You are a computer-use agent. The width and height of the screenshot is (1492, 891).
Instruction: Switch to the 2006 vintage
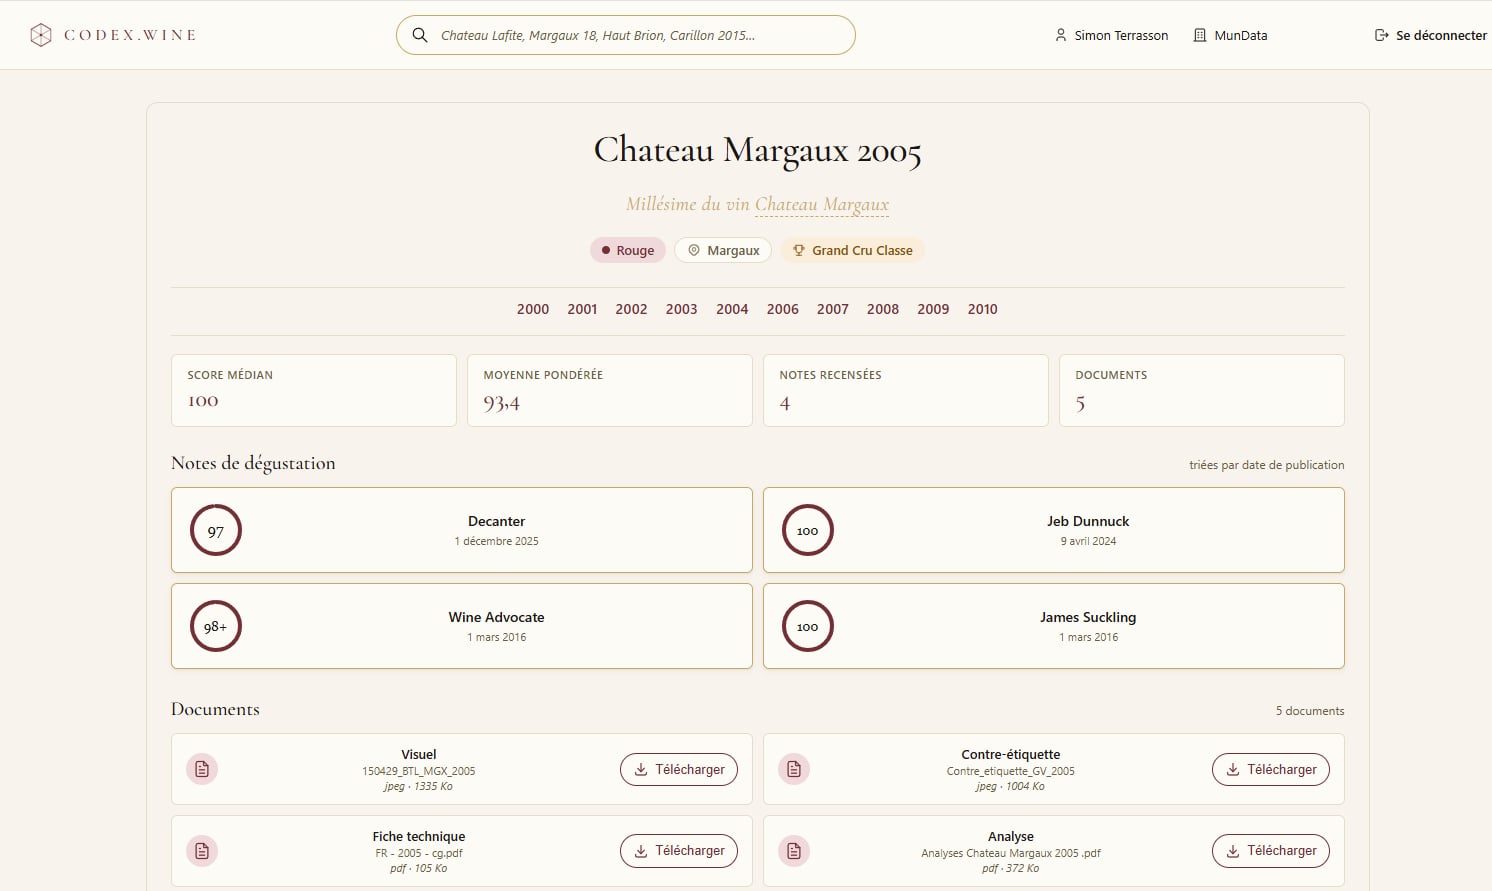pos(783,309)
